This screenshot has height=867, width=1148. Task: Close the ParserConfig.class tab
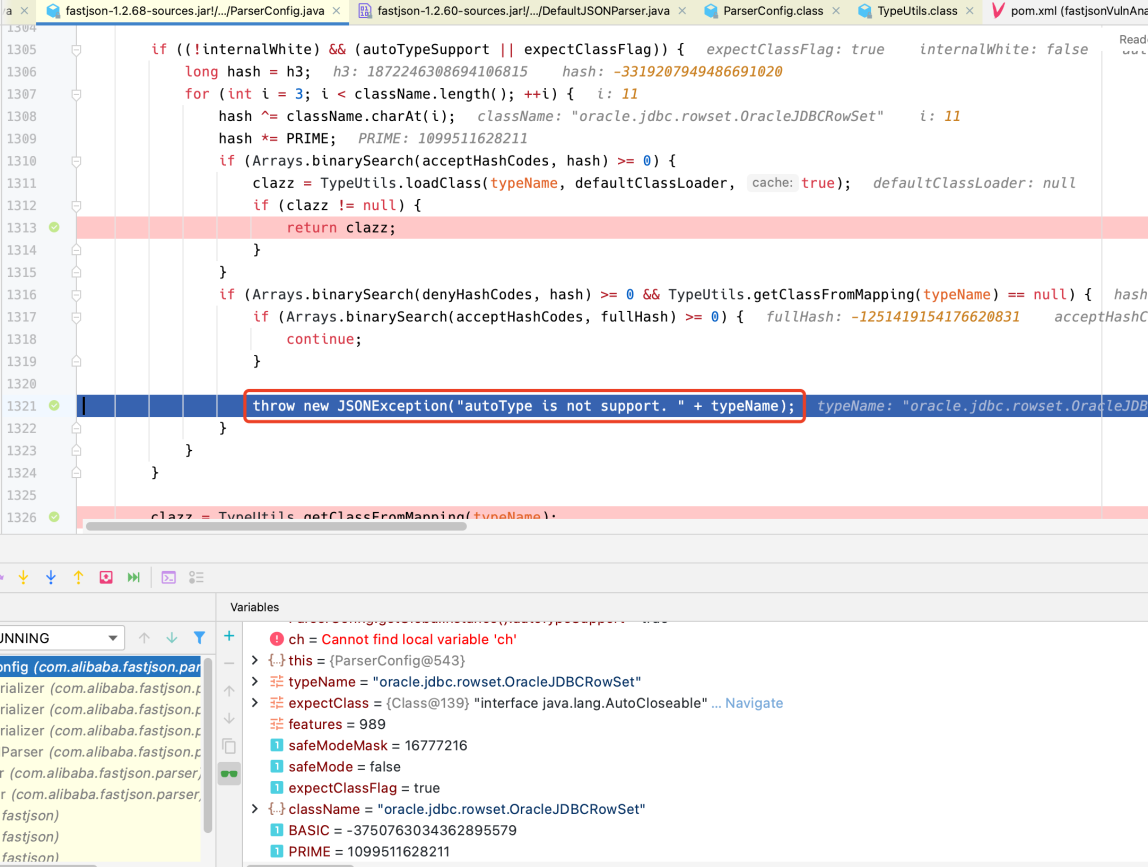coord(835,11)
